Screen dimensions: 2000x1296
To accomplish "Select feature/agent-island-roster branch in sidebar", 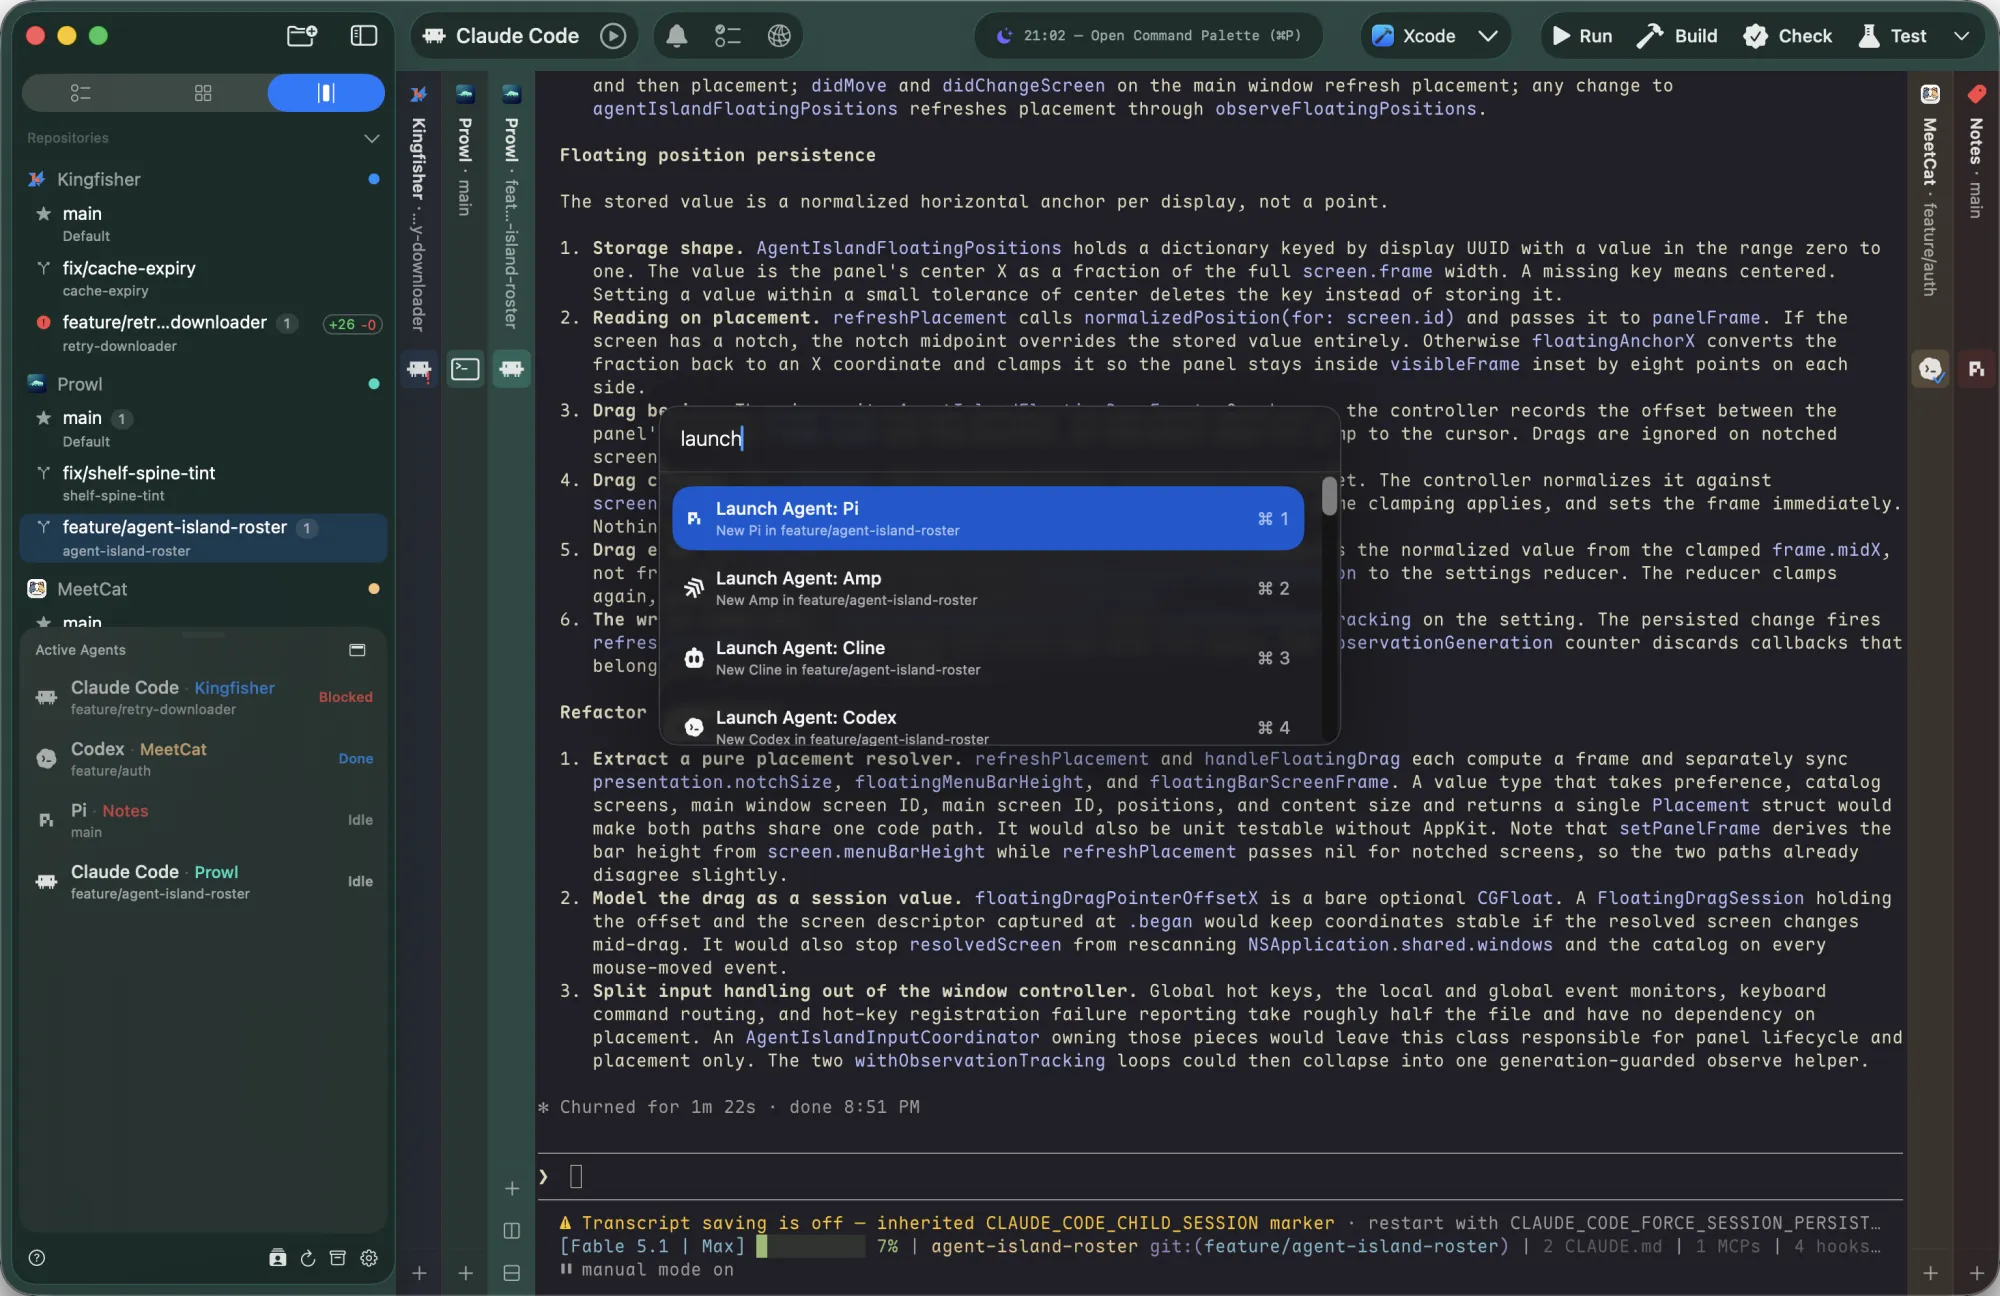I will pos(203,538).
